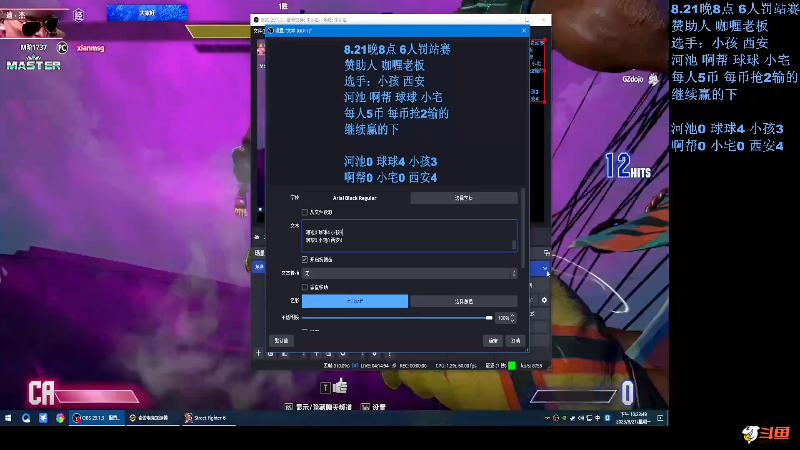The image size is (800, 450).
Task: Click the 选择字体 select font button
Action: coord(464,198)
